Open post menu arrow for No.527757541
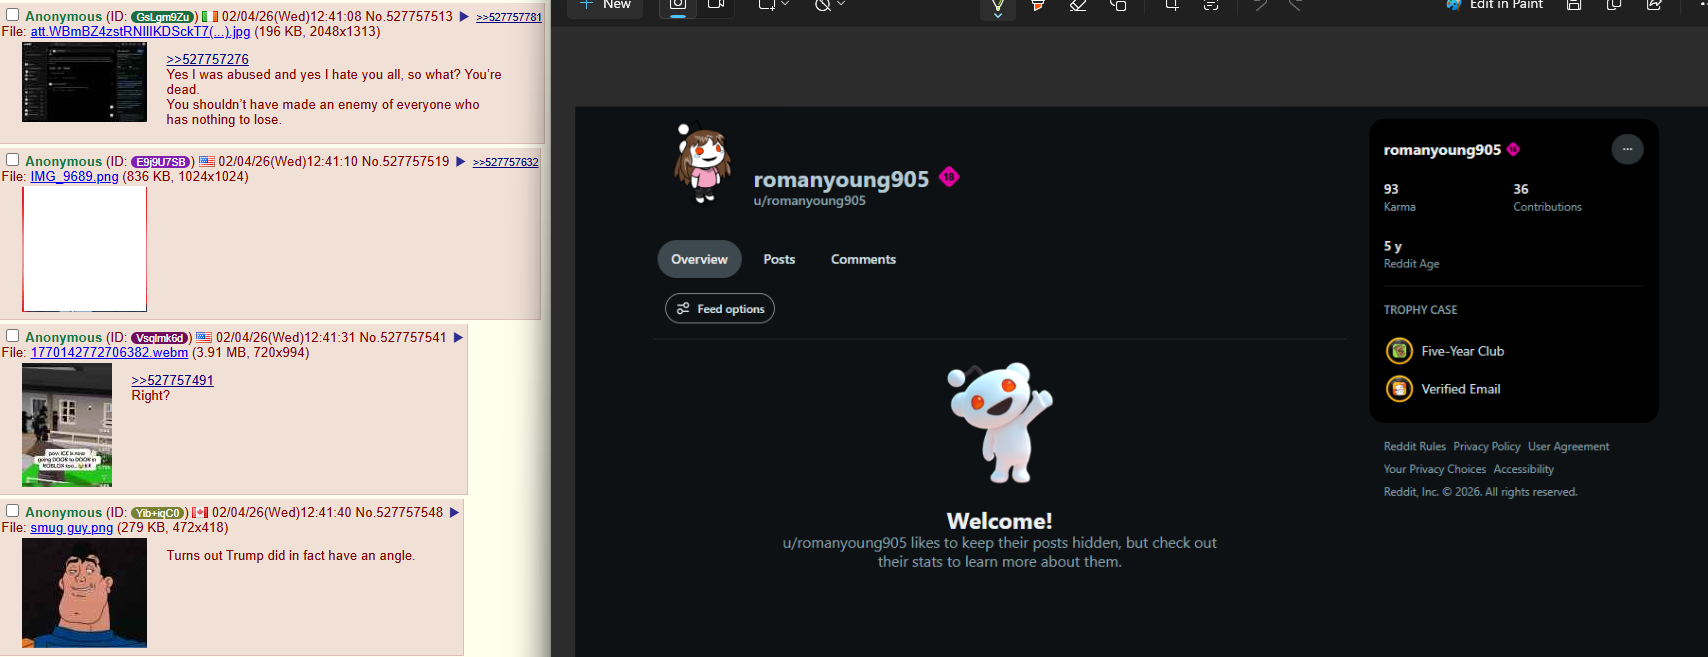This screenshot has width=1708, height=657. pos(458,338)
